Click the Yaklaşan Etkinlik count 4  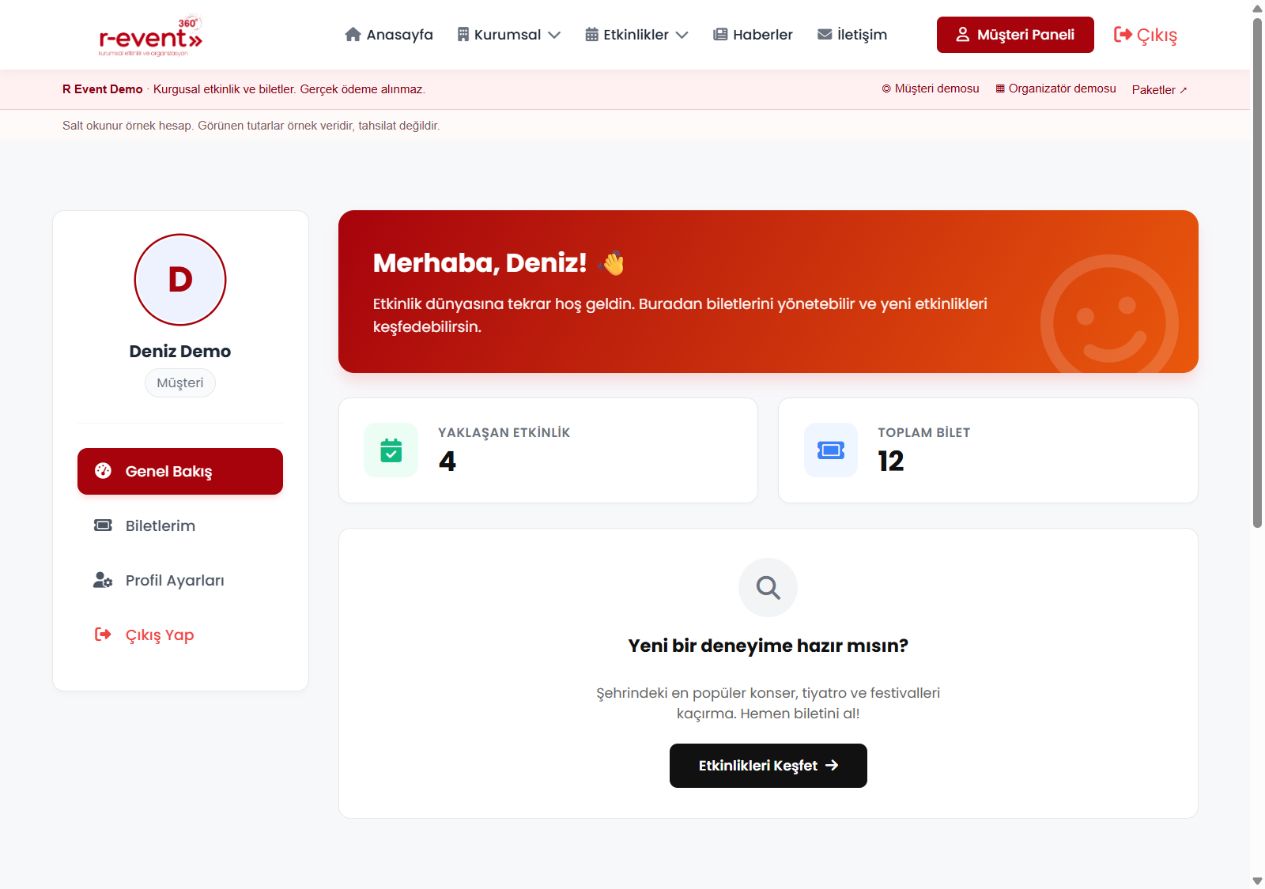pos(447,461)
